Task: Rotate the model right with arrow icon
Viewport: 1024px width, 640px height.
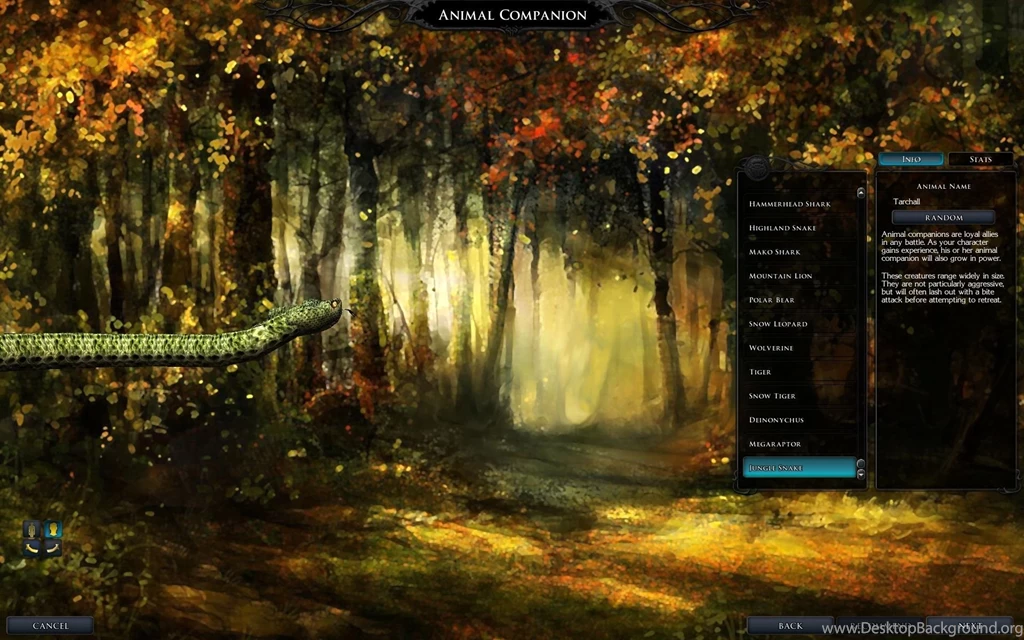Action: tap(53, 548)
